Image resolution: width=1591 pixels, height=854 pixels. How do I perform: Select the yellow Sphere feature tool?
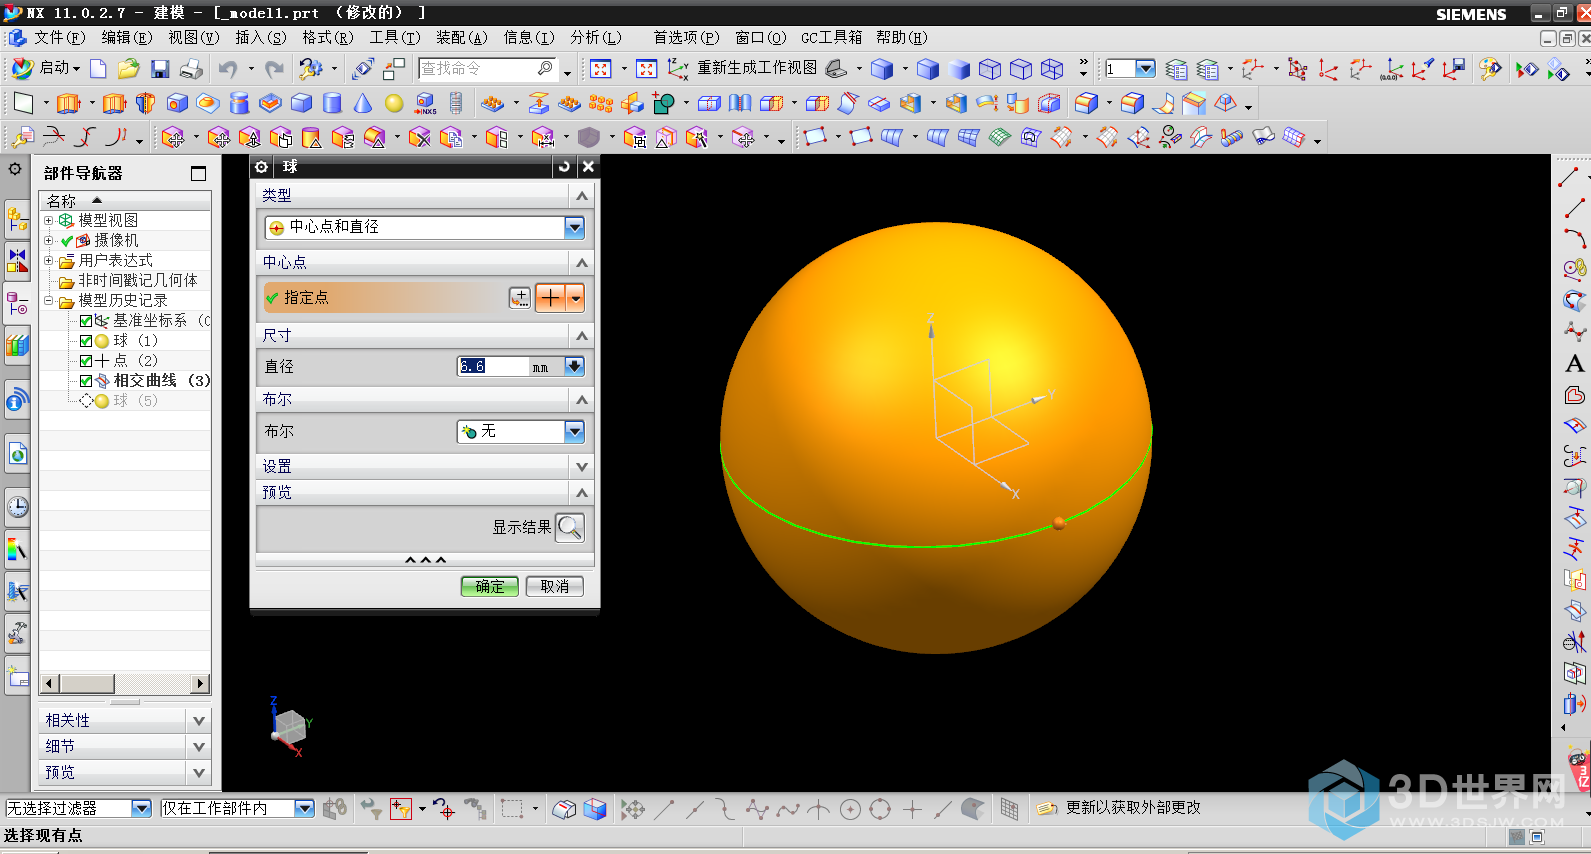pos(394,103)
